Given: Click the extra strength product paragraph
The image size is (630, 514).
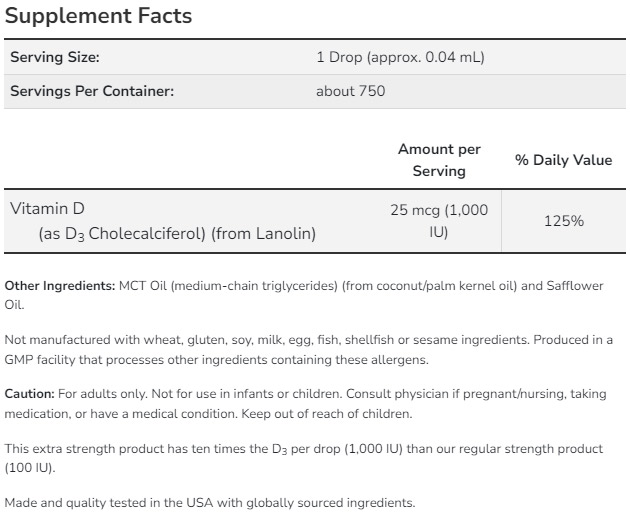Looking at the screenshot, I should click(300, 449).
